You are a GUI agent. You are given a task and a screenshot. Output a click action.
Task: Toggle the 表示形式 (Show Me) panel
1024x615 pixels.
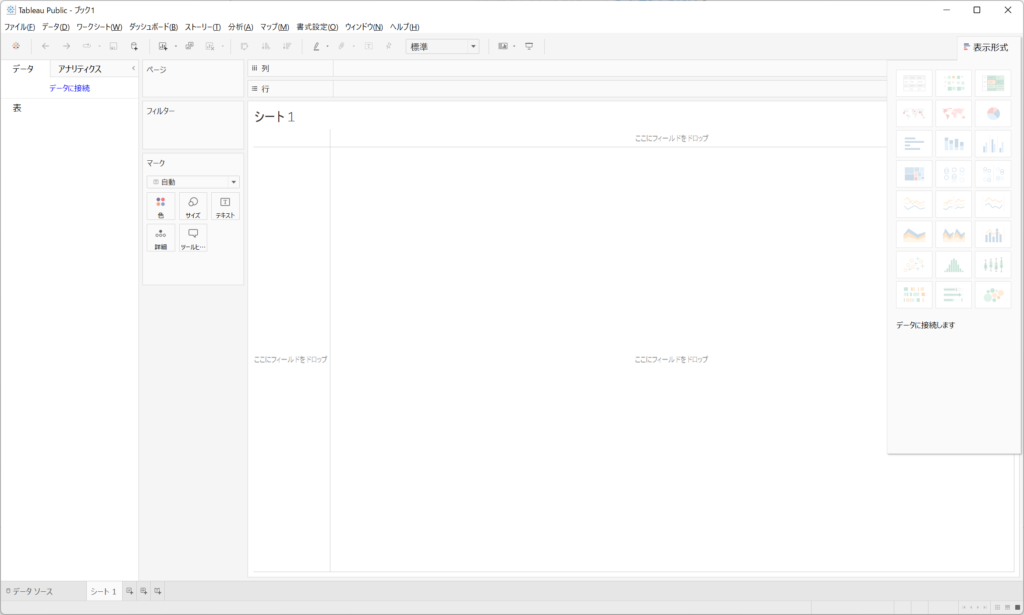[x=988, y=47]
